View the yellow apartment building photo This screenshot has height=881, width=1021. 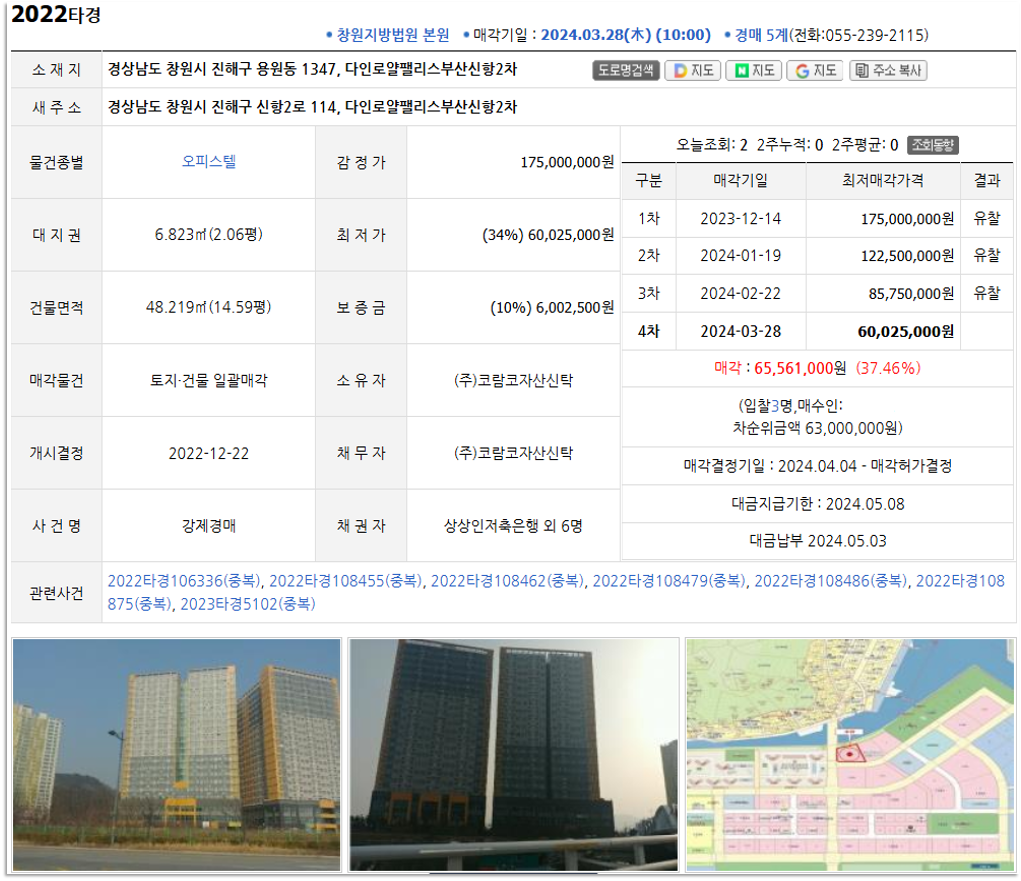(176, 754)
